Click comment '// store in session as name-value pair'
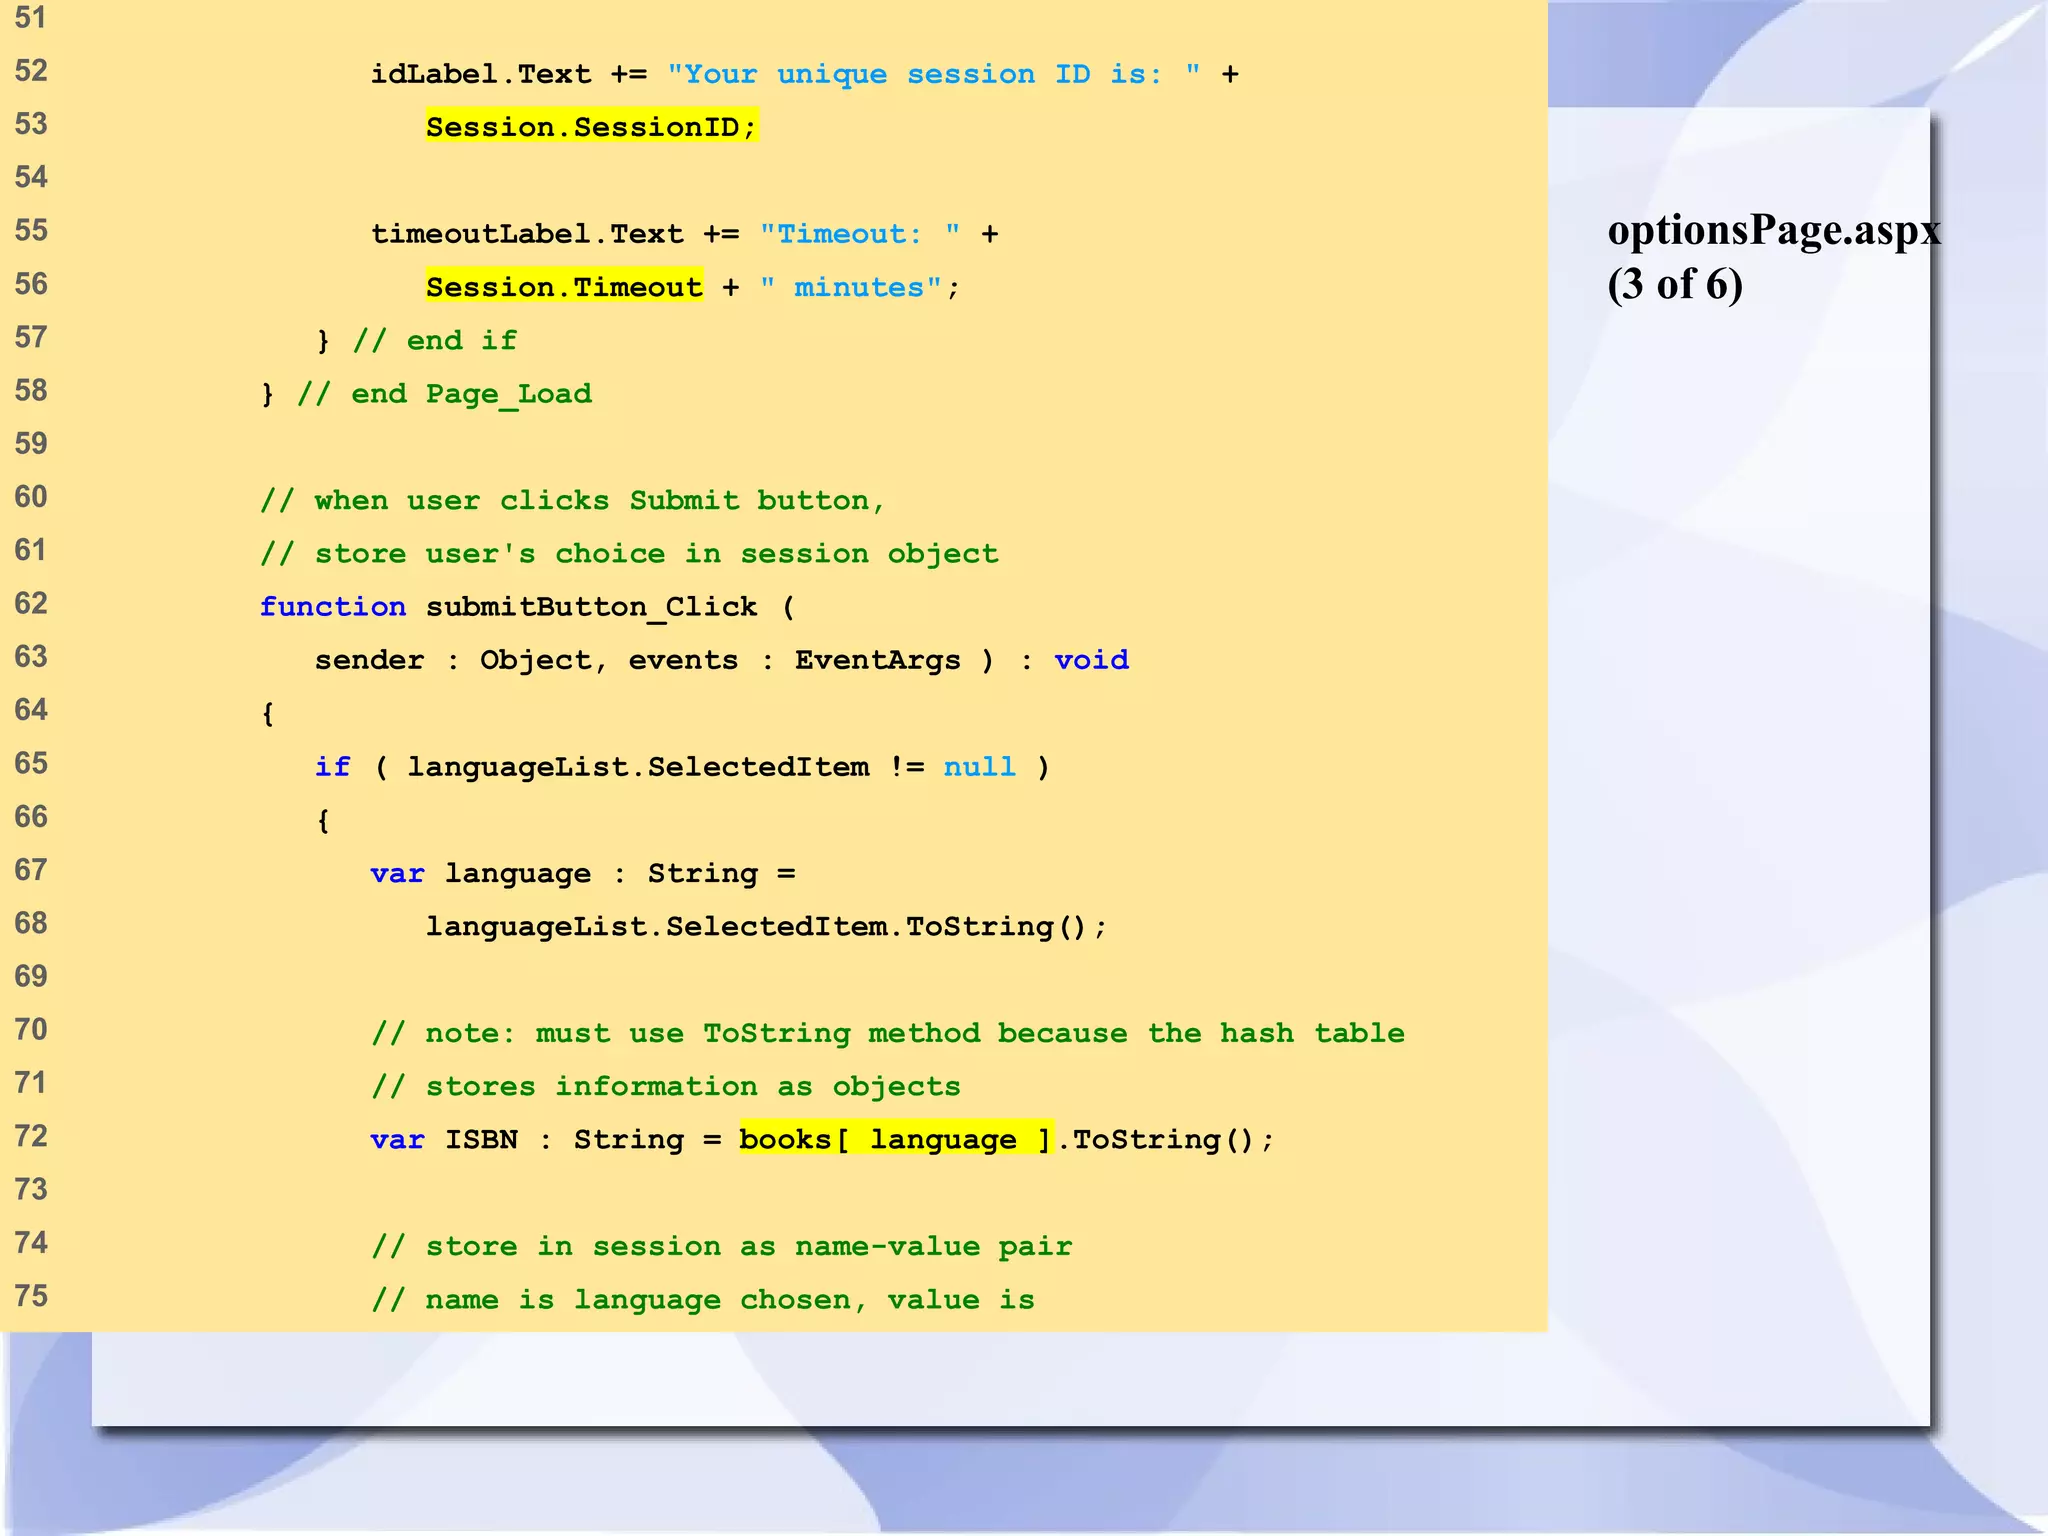2048x1536 pixels. (x=722, y=1246)
